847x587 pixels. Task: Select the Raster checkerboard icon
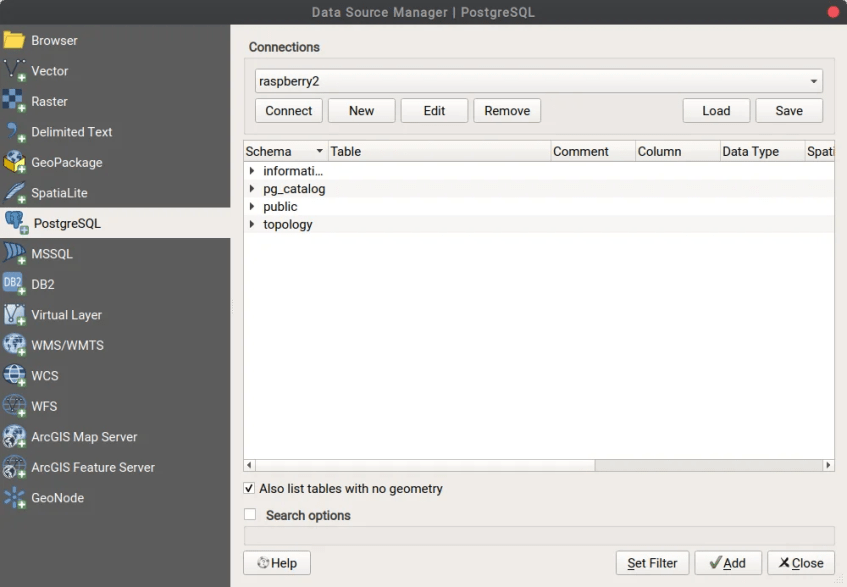(14, 101)
